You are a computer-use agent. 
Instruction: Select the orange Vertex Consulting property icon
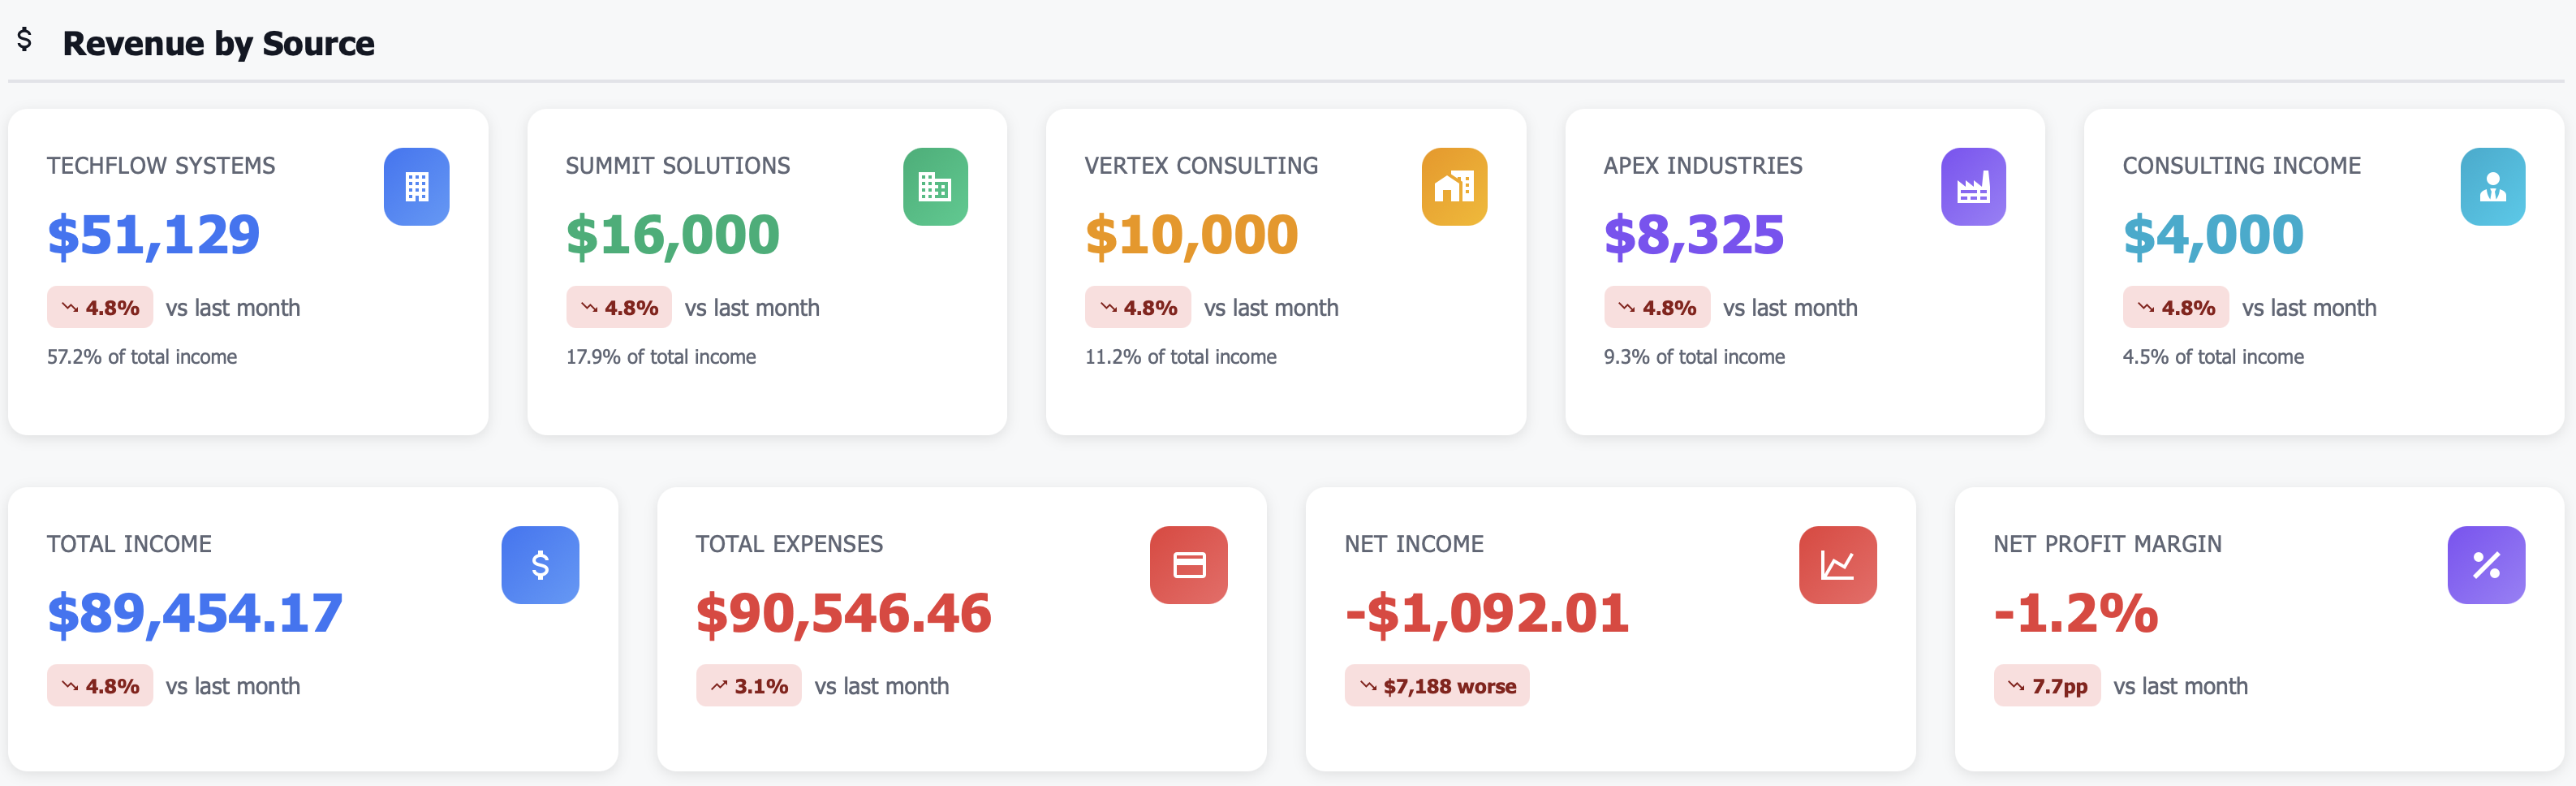tap(1455, 186)
